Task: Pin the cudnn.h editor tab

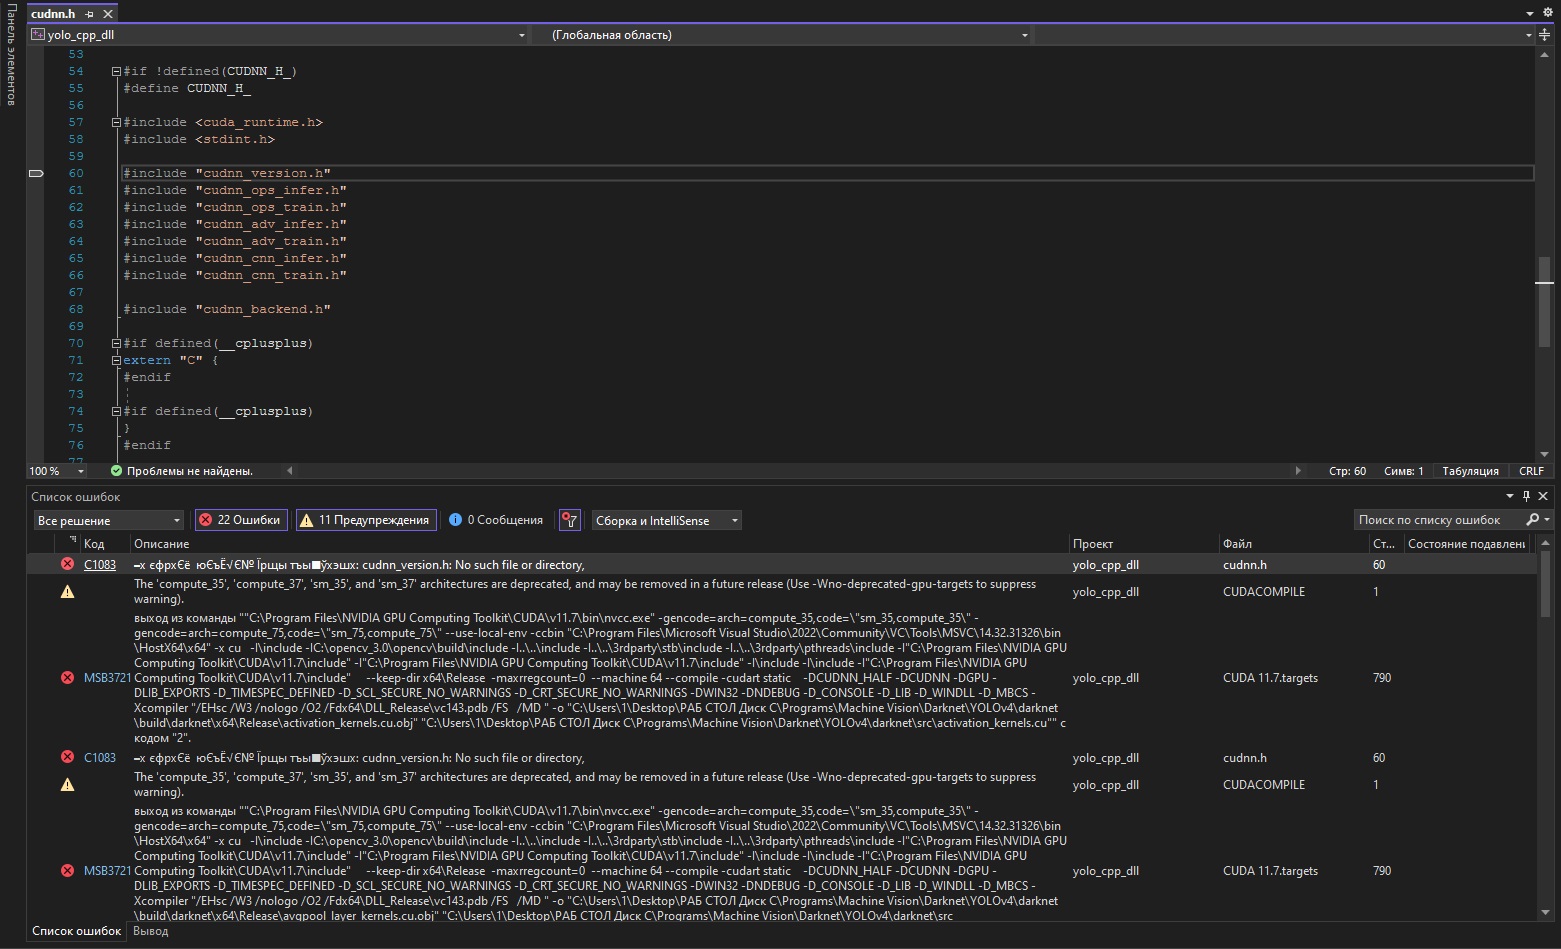Action: pyautogui.click(x=90, y=14)
